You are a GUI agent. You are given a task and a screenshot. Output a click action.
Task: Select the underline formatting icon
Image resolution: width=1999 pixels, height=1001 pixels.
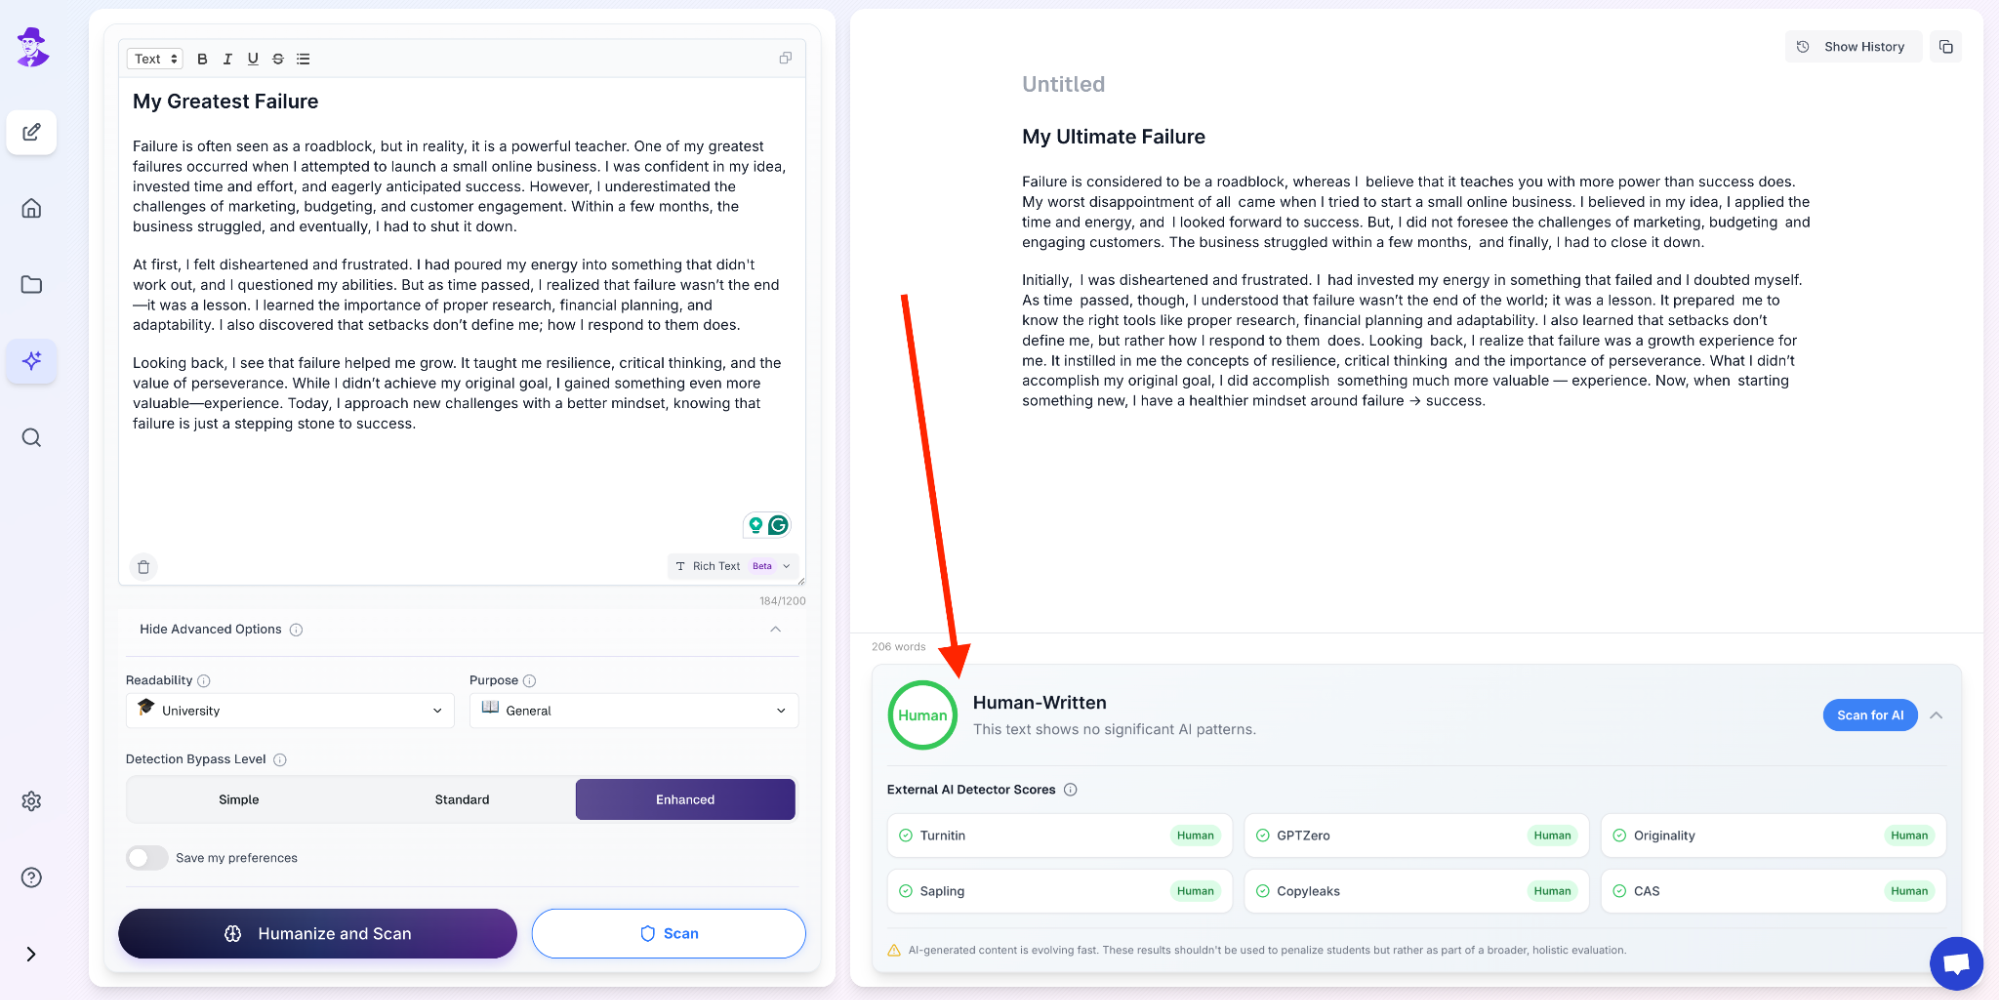click(252, 58)
